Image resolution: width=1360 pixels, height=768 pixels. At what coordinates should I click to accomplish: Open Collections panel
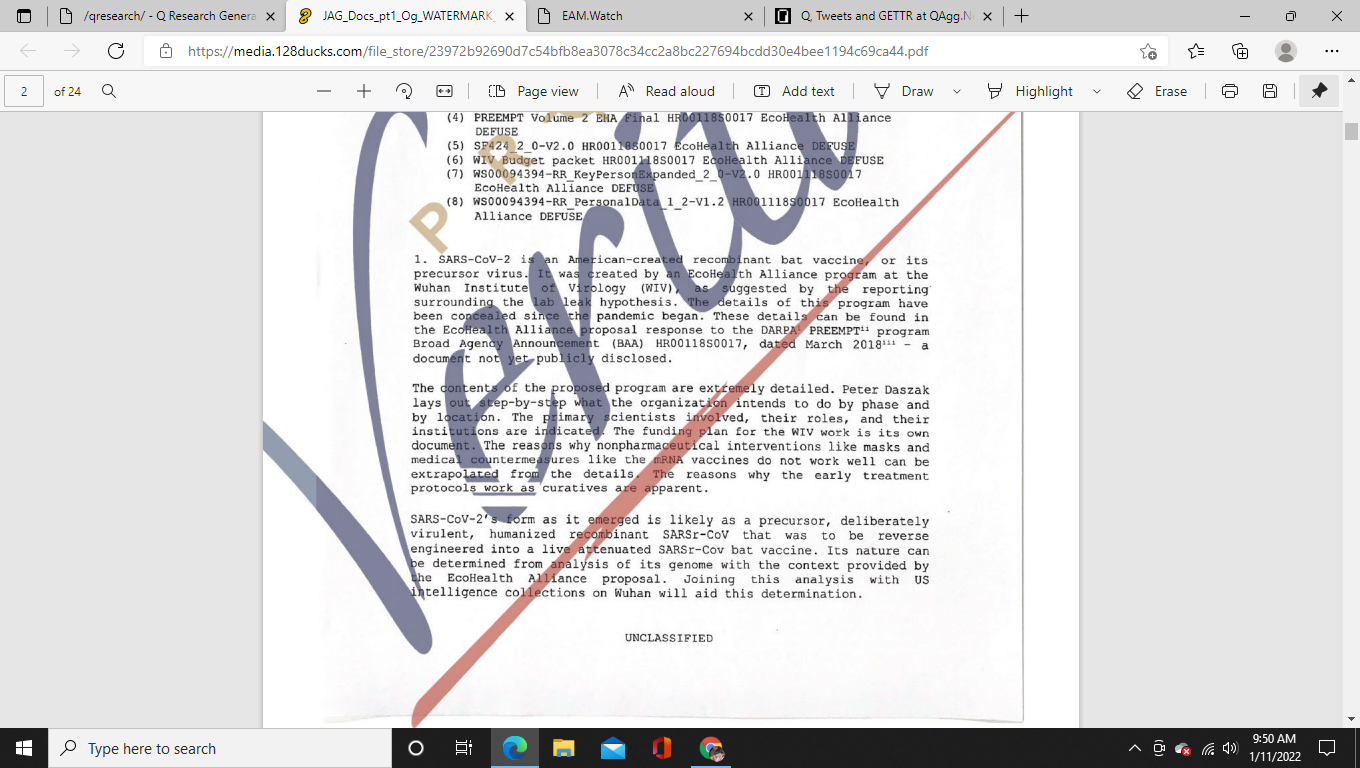pos(1240,51)
